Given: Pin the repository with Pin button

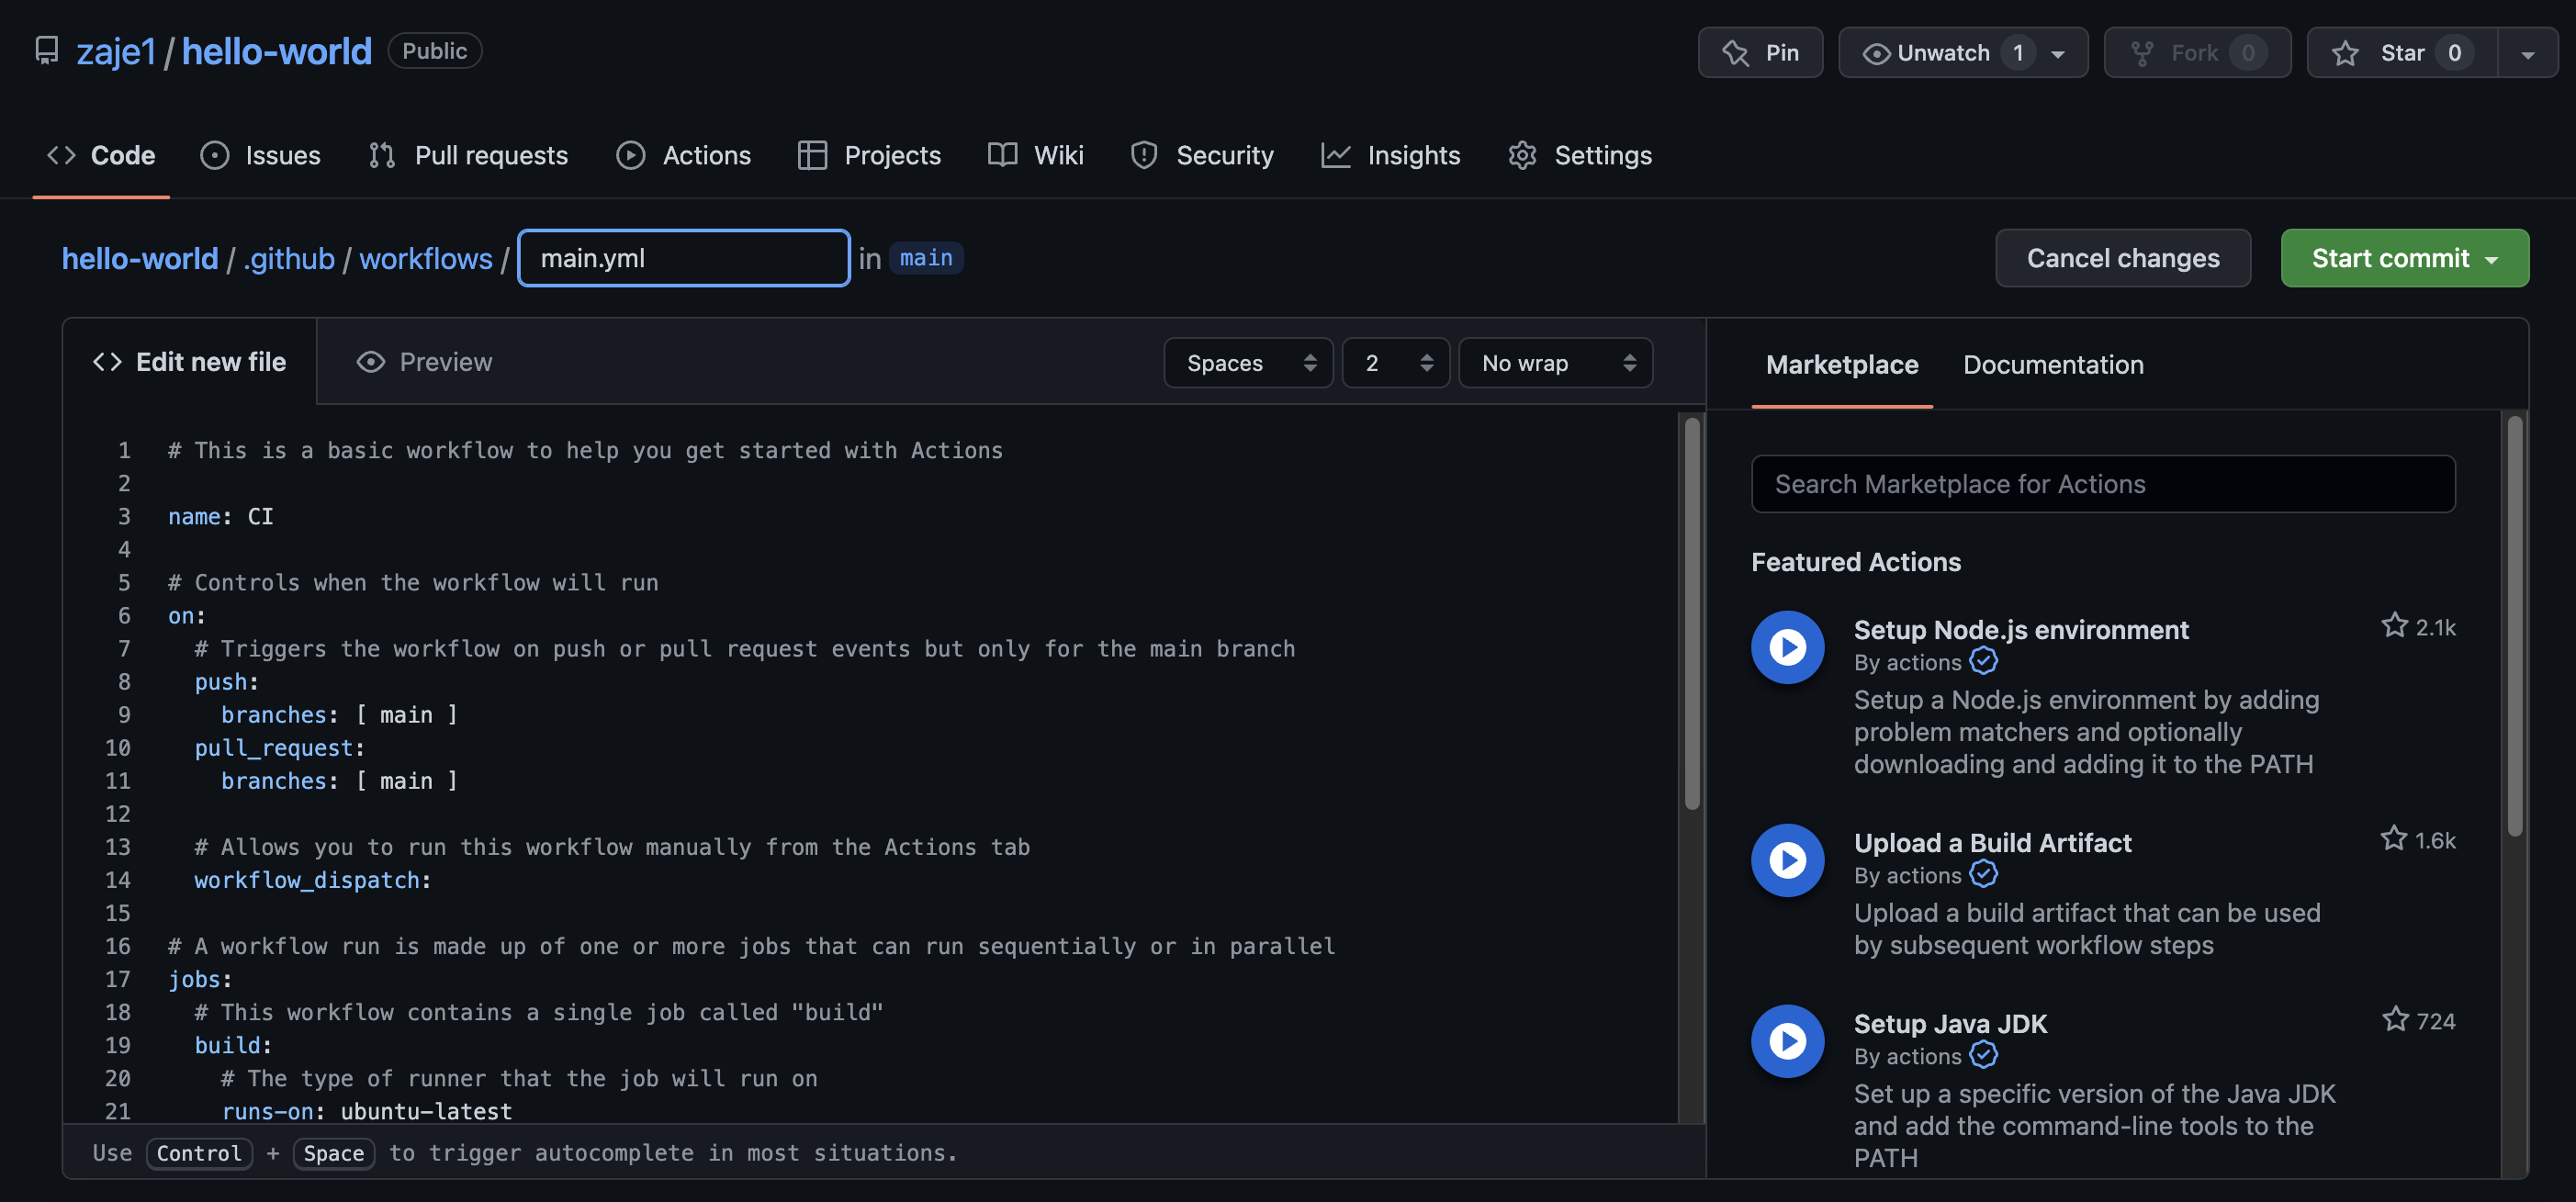Looking at the screenshot, I should coord(1760,53).
